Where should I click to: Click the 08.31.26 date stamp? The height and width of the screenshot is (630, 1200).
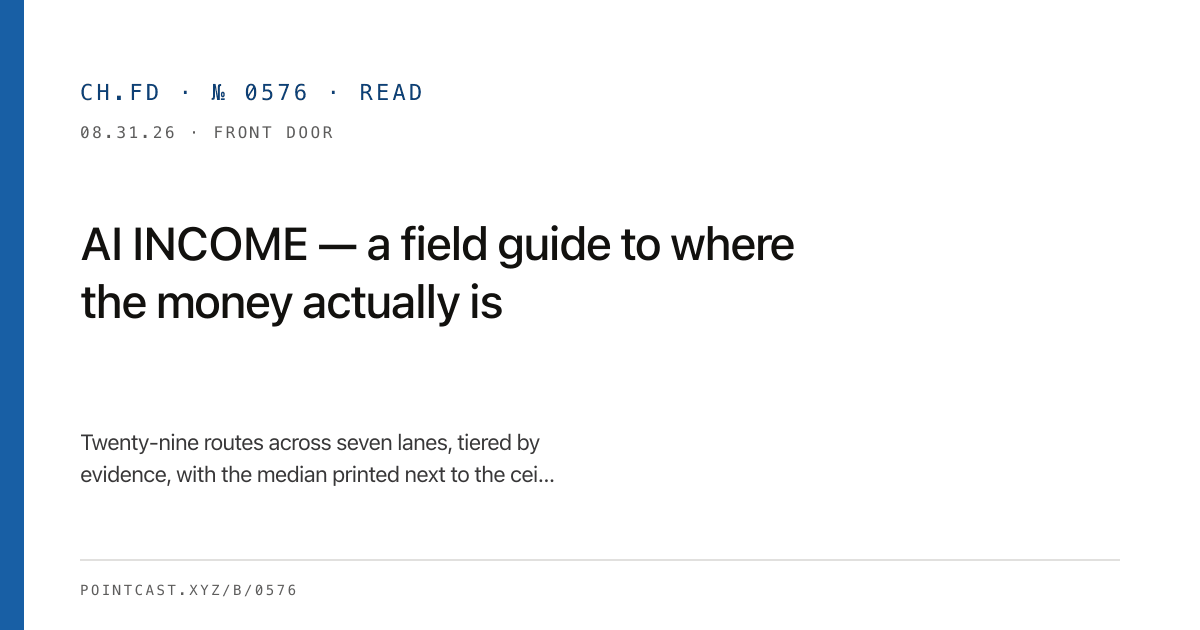coord(128,133)
